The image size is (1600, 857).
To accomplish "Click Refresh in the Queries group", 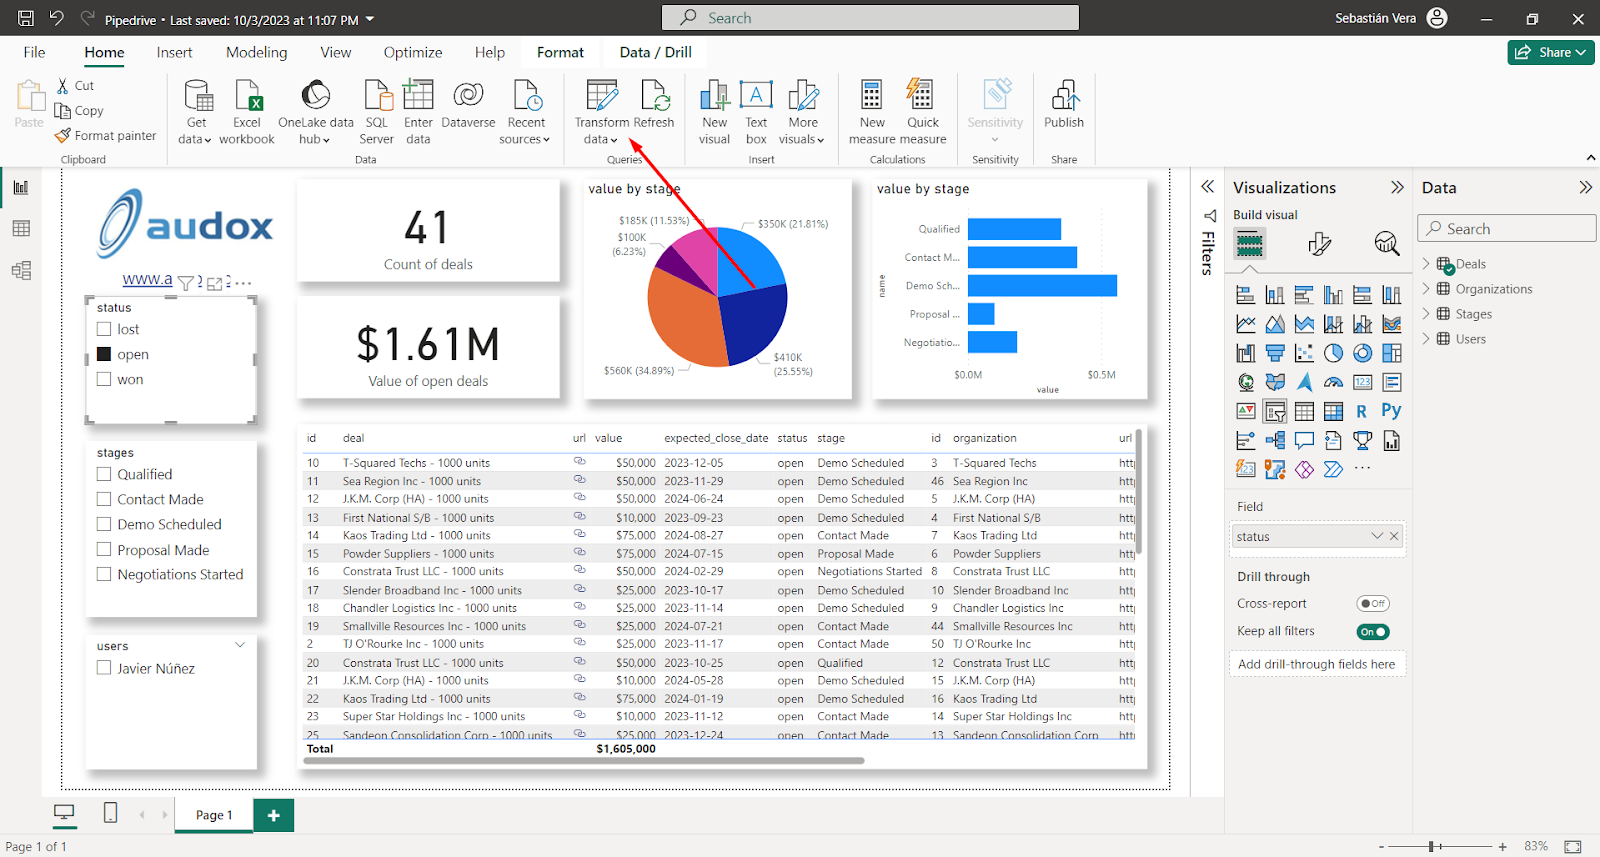I will coord(654,104).
